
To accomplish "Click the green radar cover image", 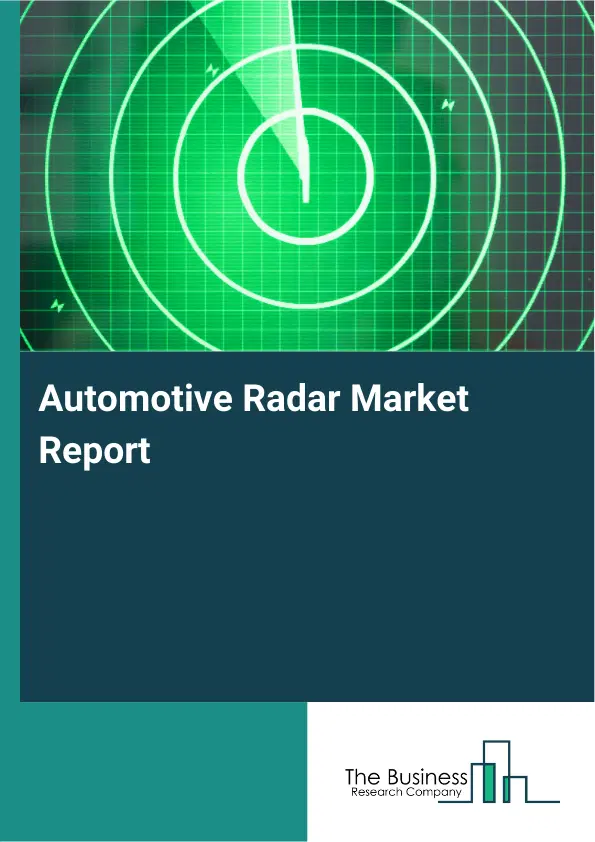I will click(307, 176).
